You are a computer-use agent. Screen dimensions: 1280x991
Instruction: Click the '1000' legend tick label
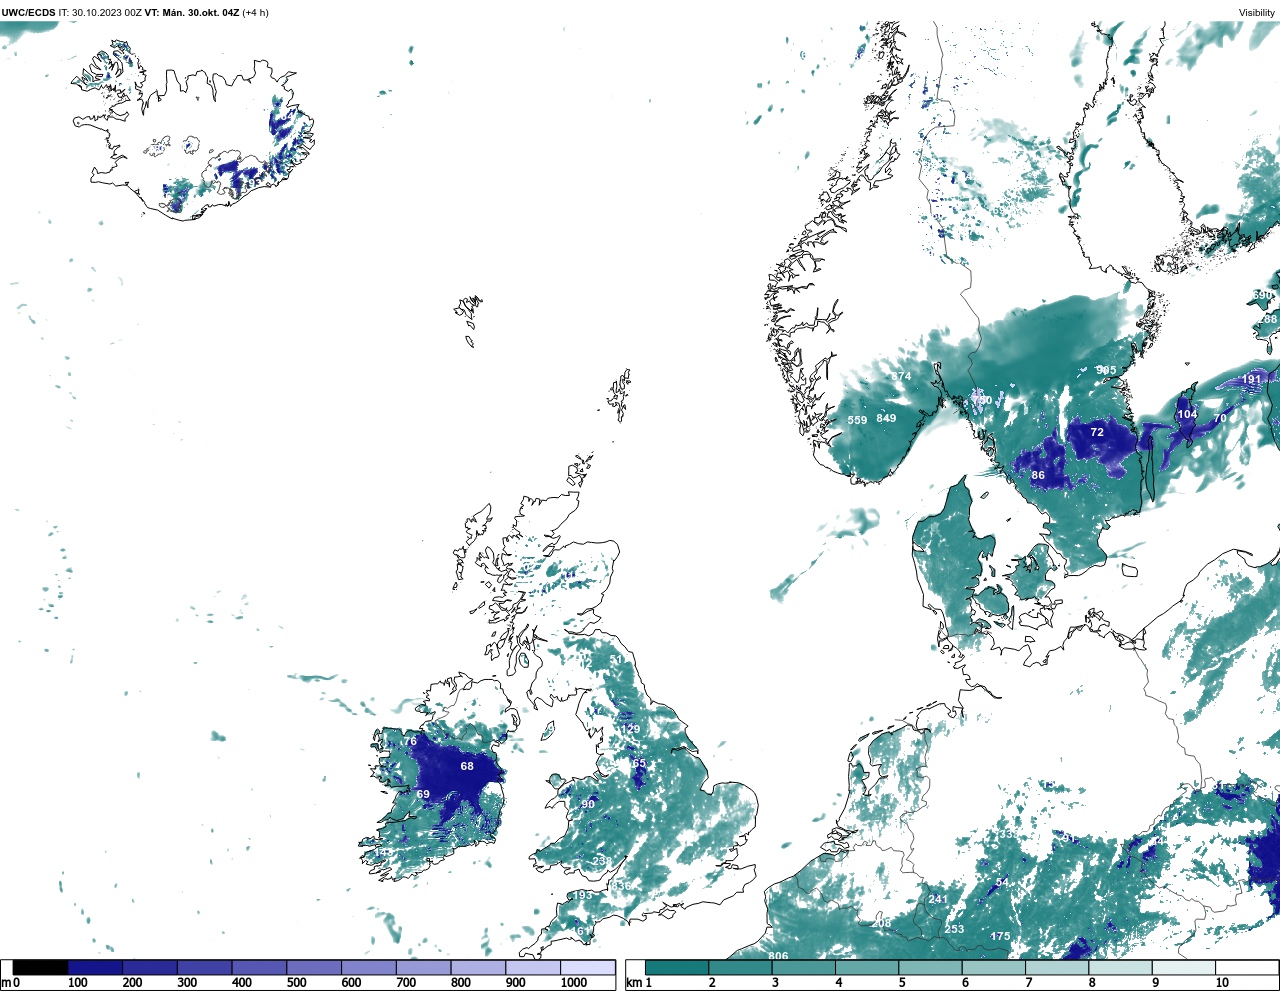coord(574,983)
